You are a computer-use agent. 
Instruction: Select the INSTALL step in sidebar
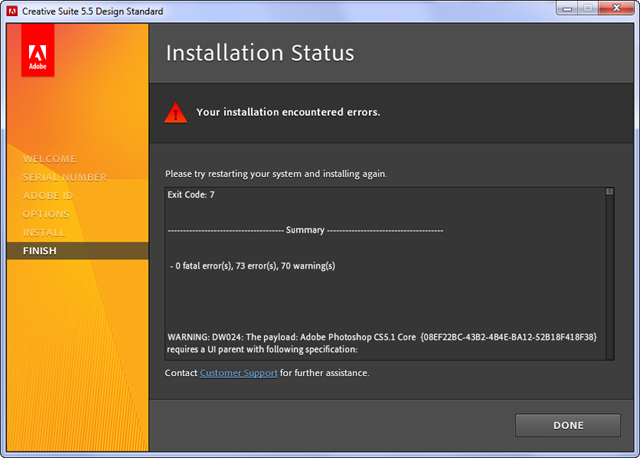click(44, 232)
